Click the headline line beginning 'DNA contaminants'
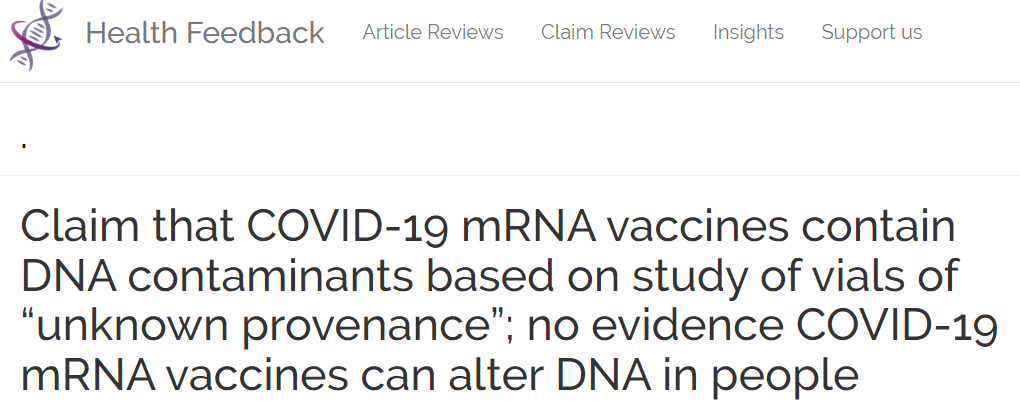This screenshot has width=1020, height=413. [x=489, y=276]
